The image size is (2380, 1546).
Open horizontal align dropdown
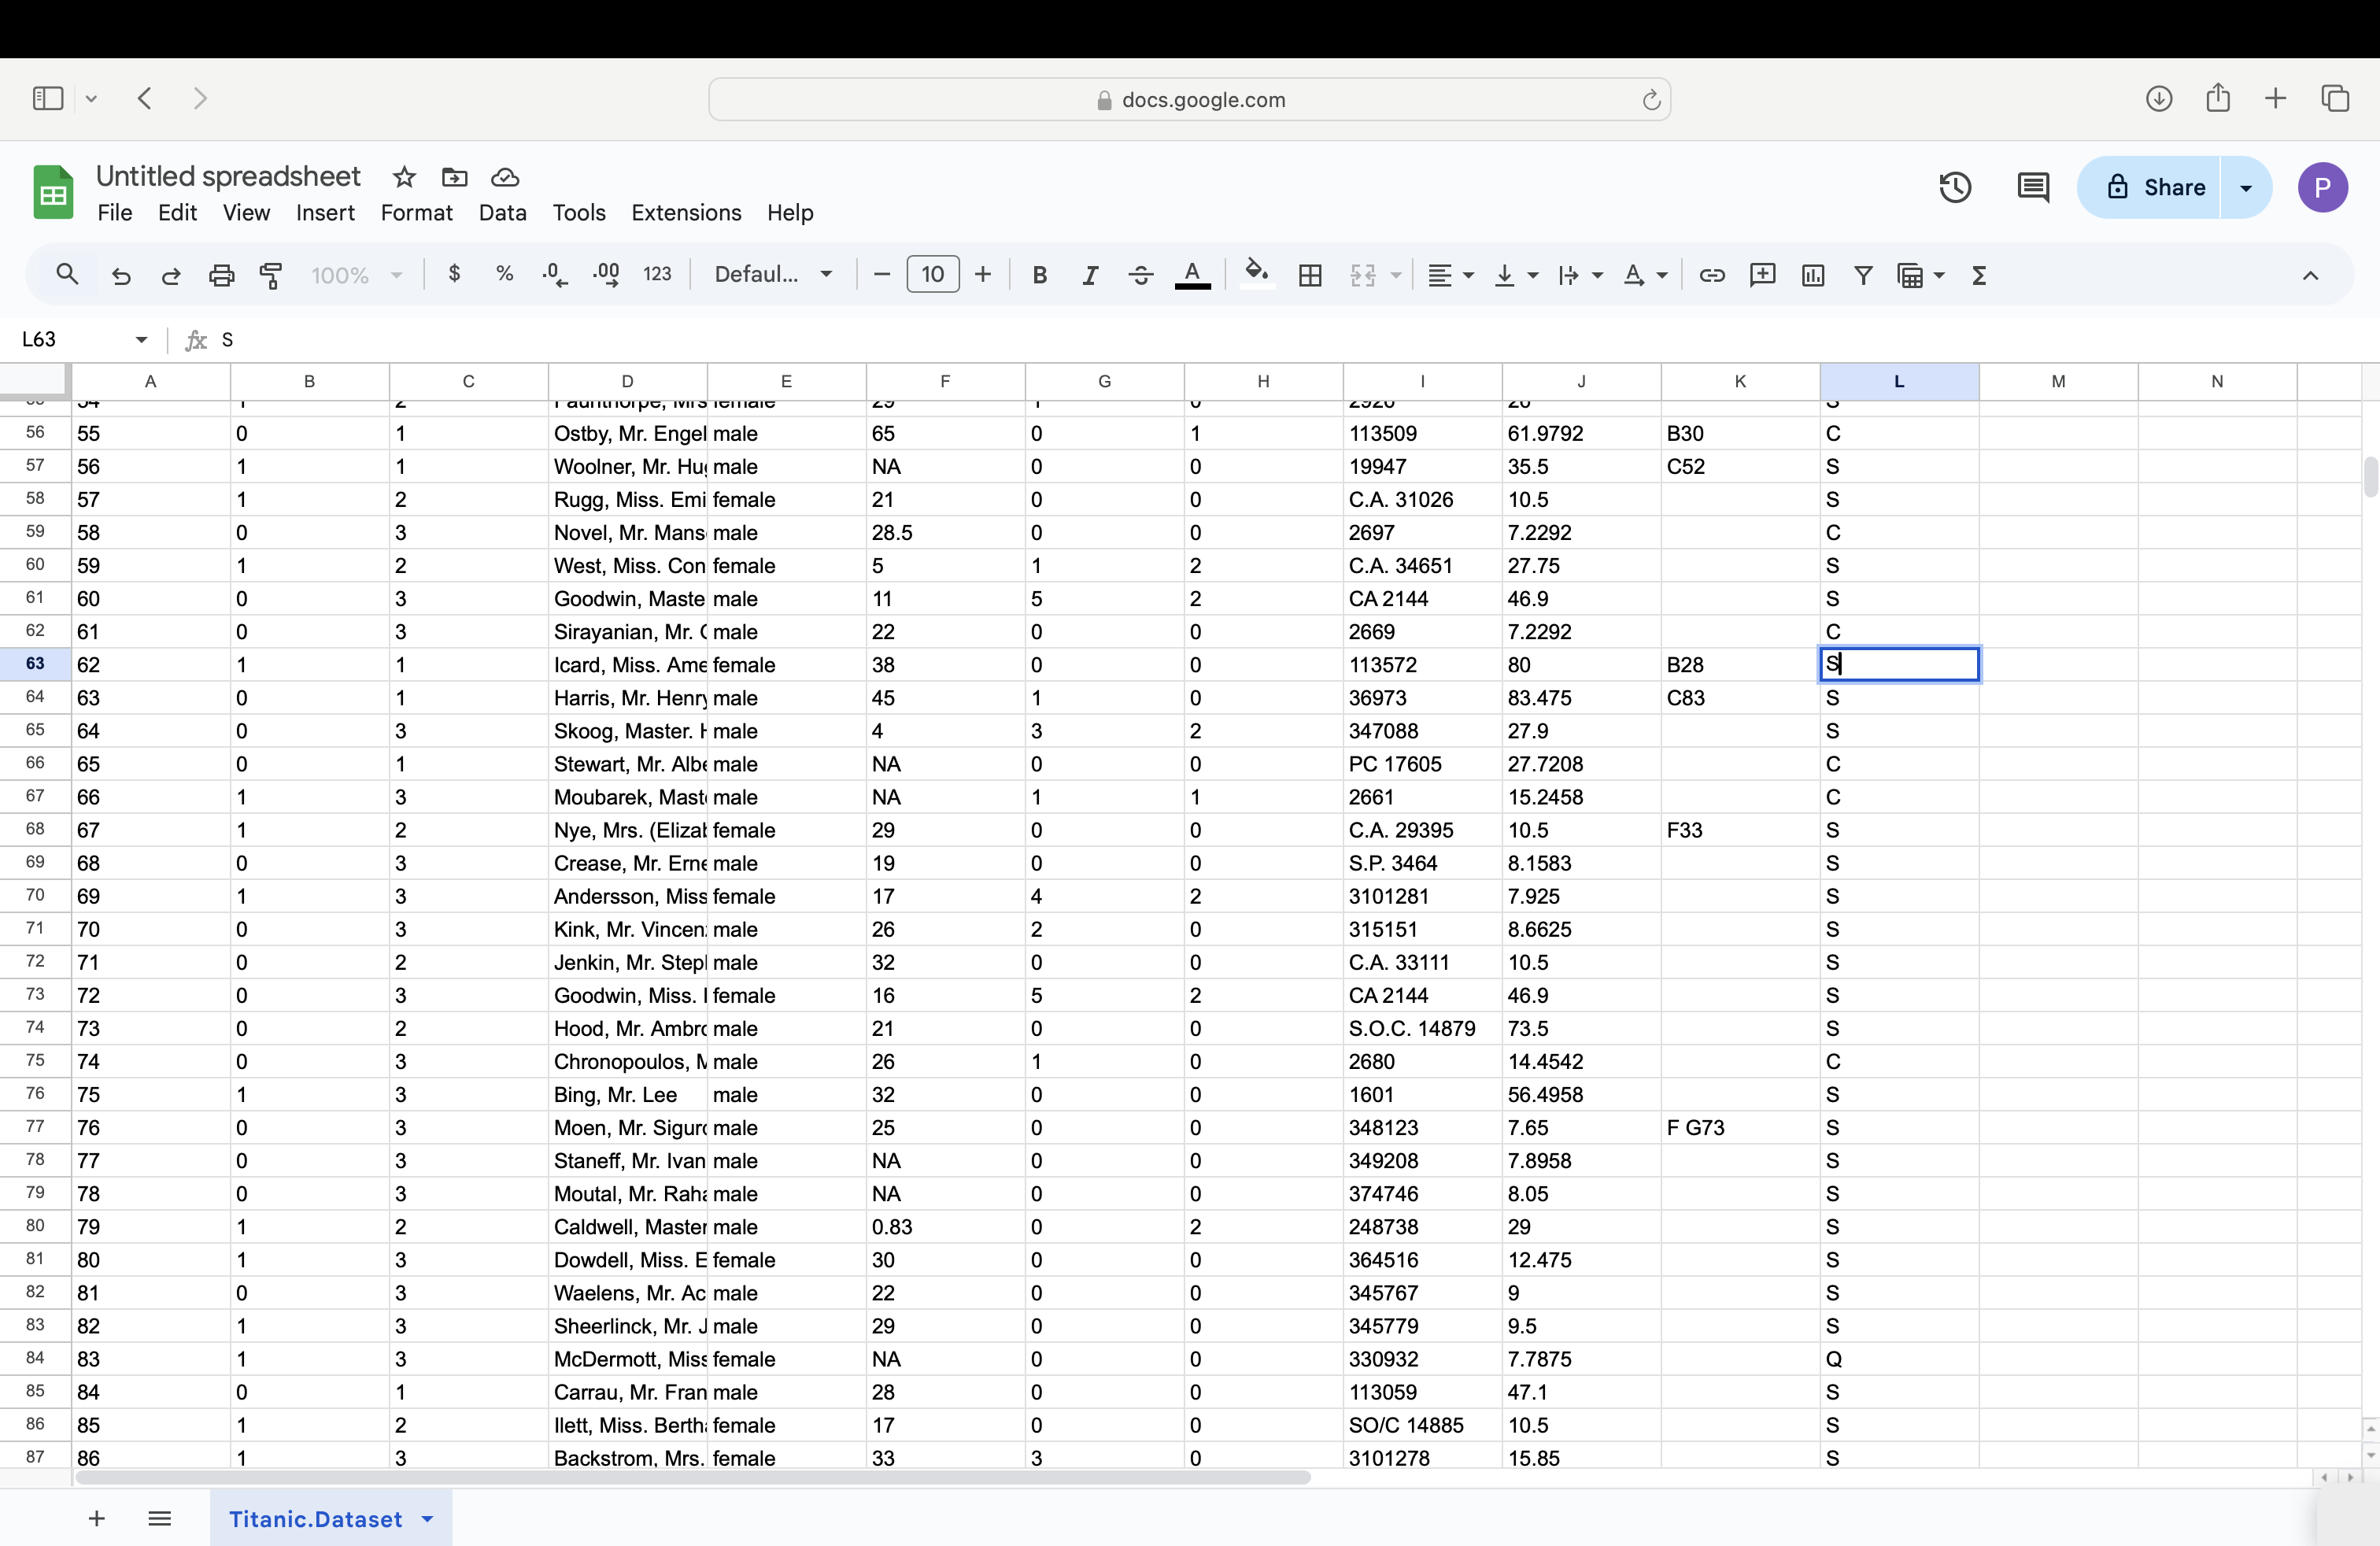tap(1451, 275)
